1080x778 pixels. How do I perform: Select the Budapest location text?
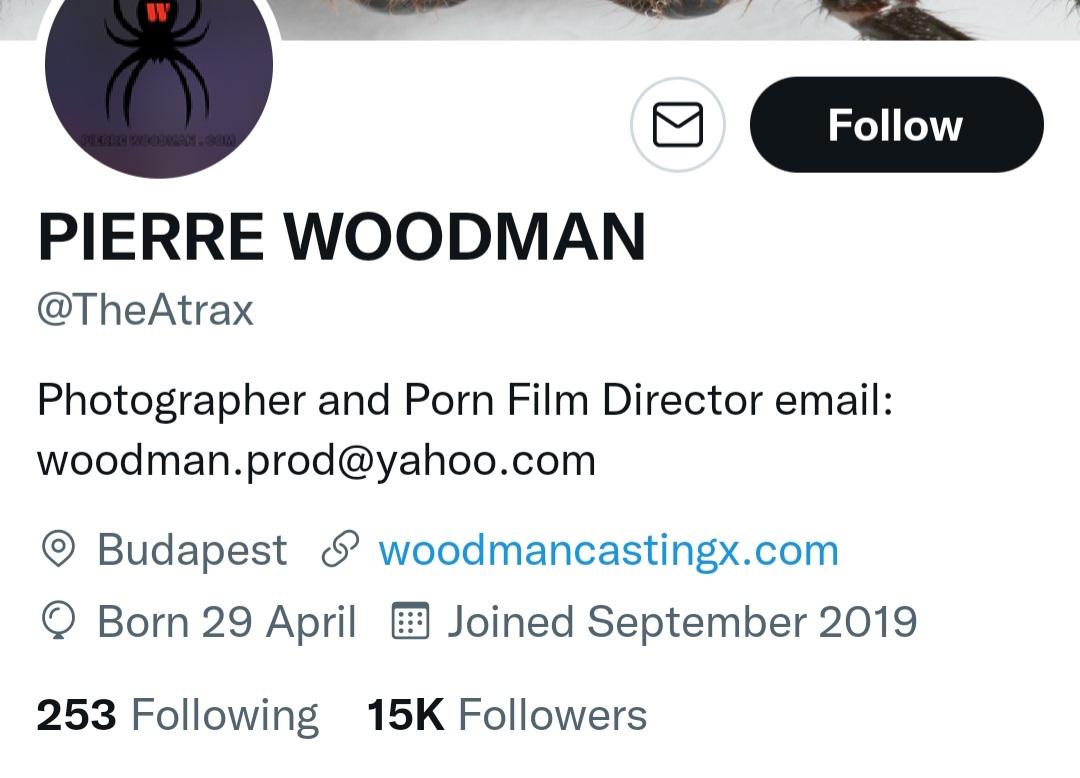click(192, 550)
